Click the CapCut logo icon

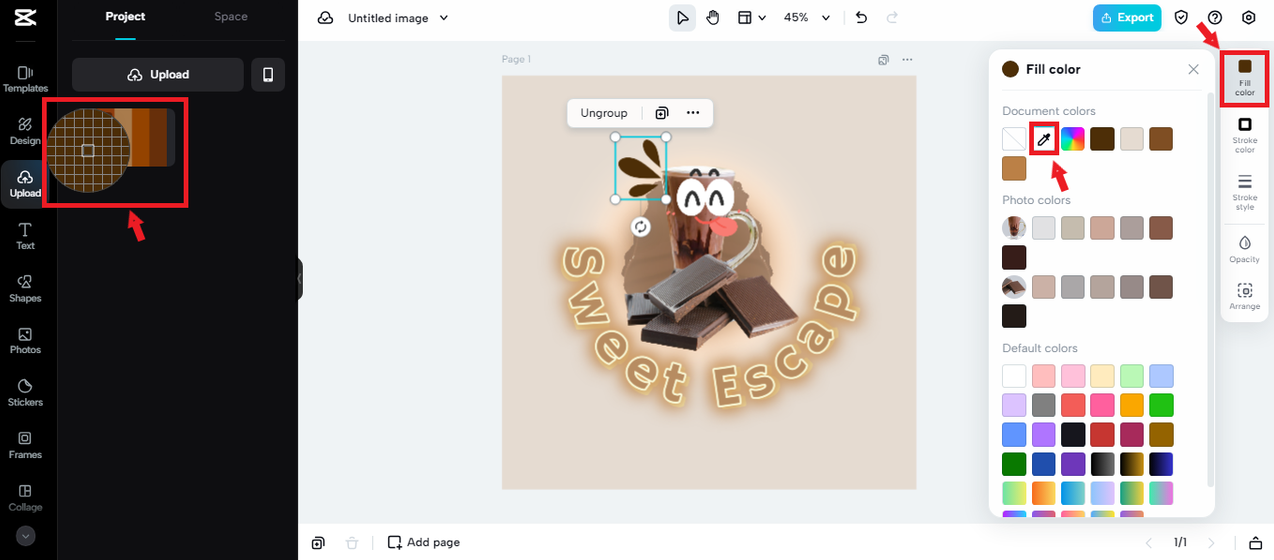[x=26, y=18]
